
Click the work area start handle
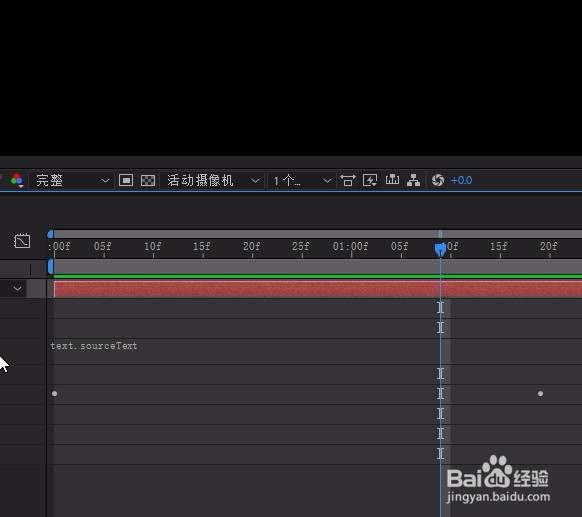[50, 267]
